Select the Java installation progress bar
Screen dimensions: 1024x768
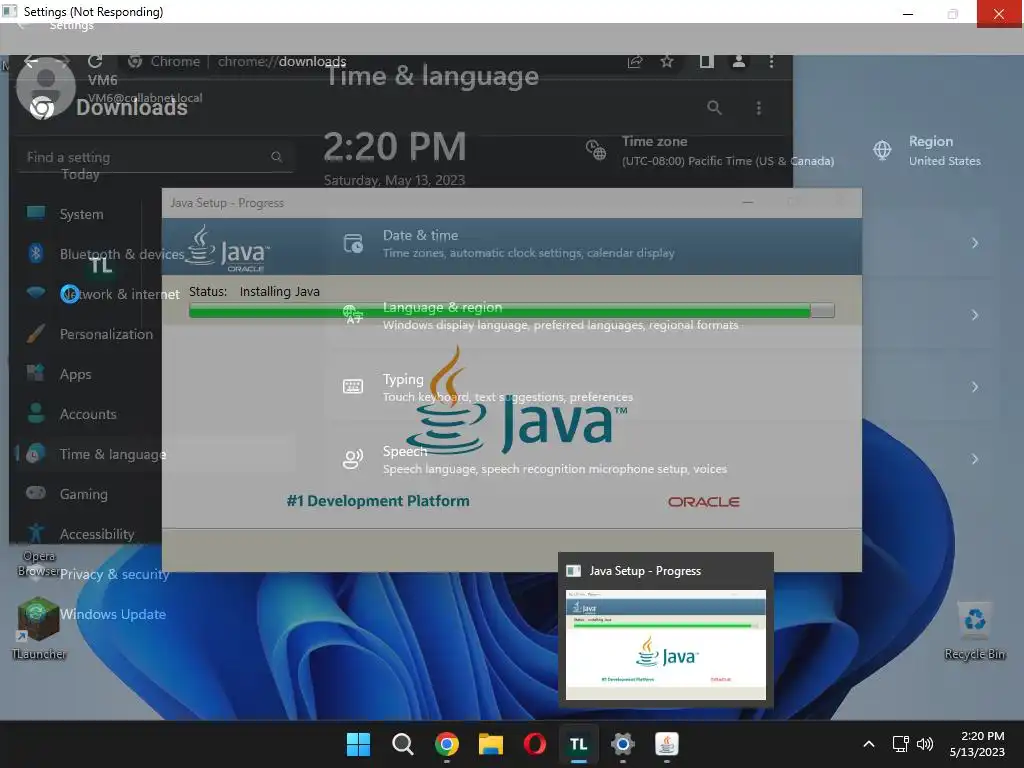511,310
